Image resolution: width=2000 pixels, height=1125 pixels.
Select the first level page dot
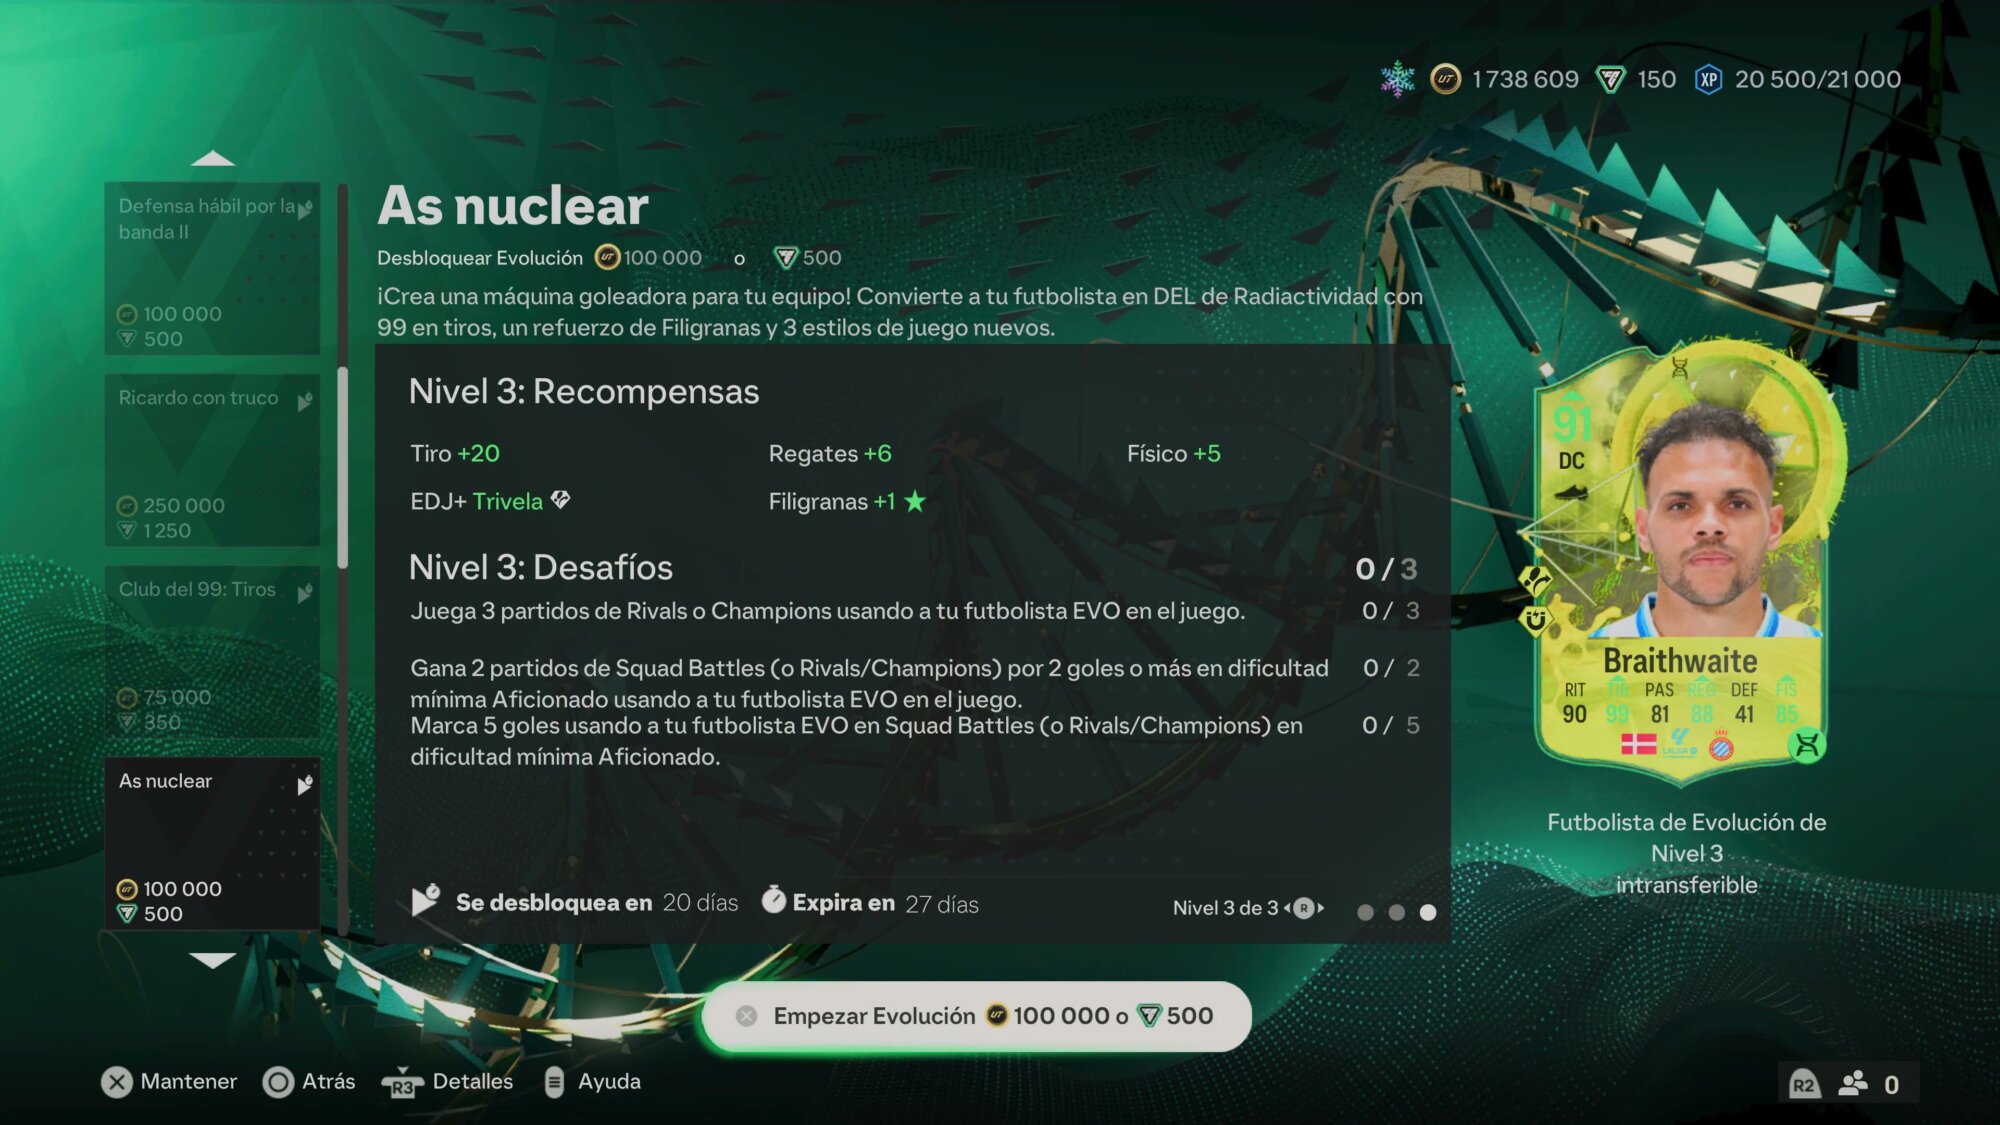(x=1365, y=912)
